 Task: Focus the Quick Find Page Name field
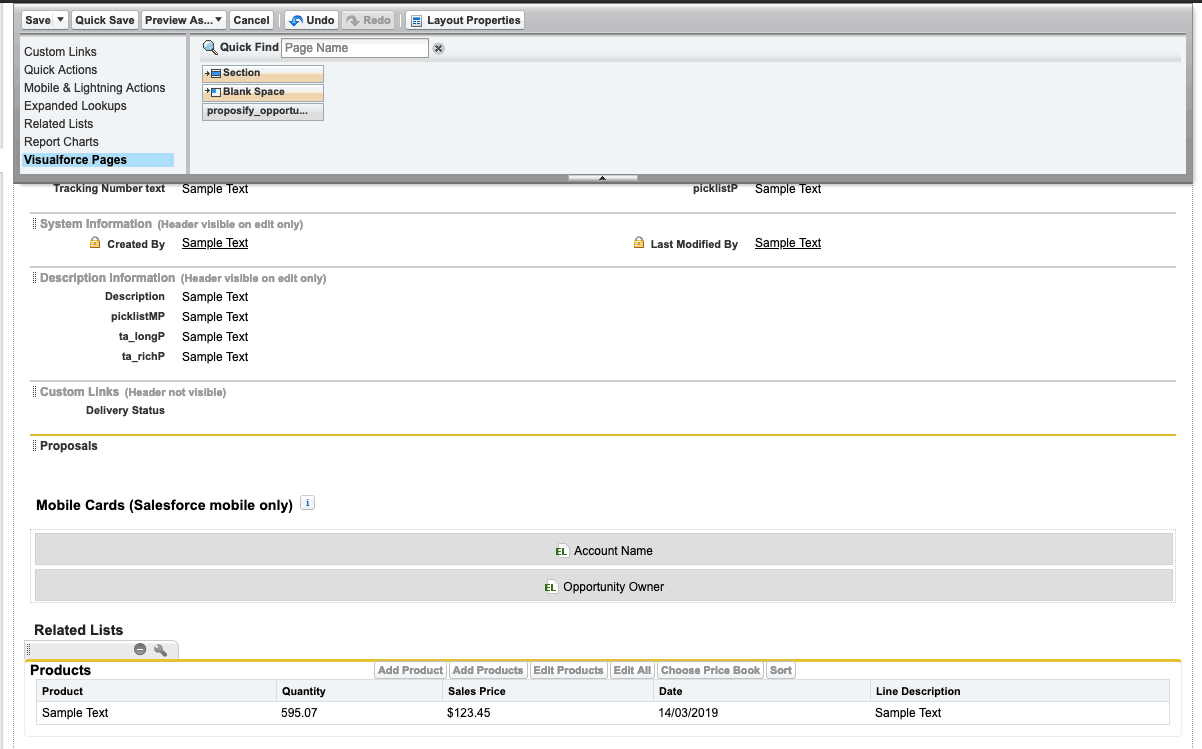[355, 48]
